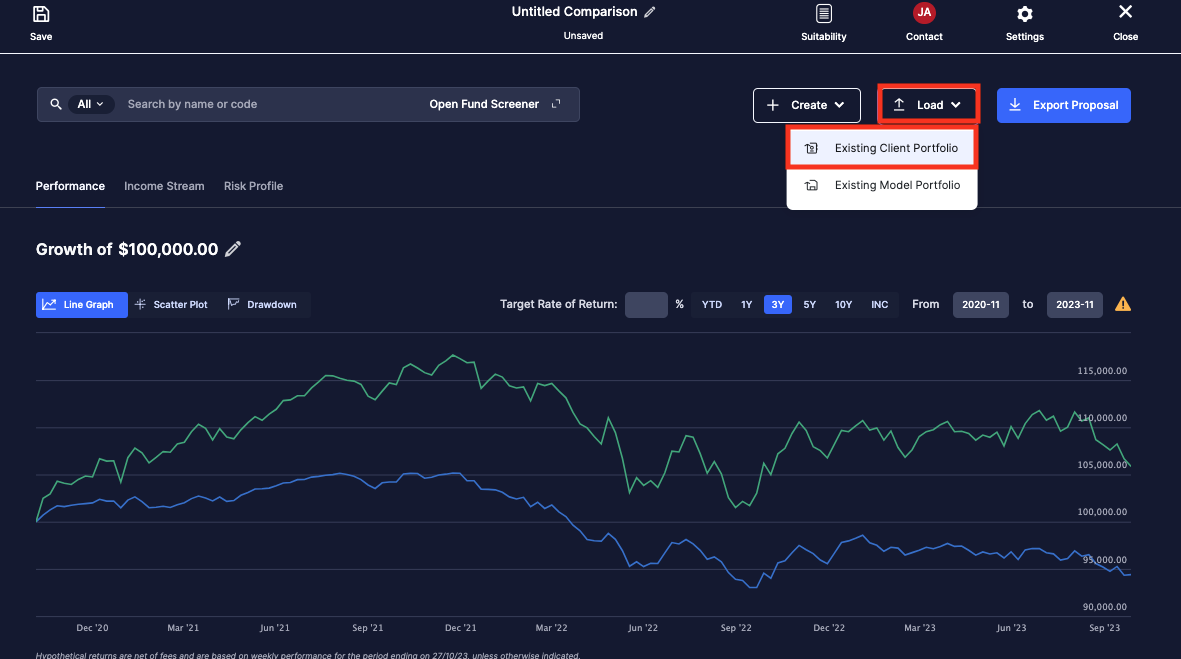
Task: Open Settings gear icon
Action: coord(1025,14)
